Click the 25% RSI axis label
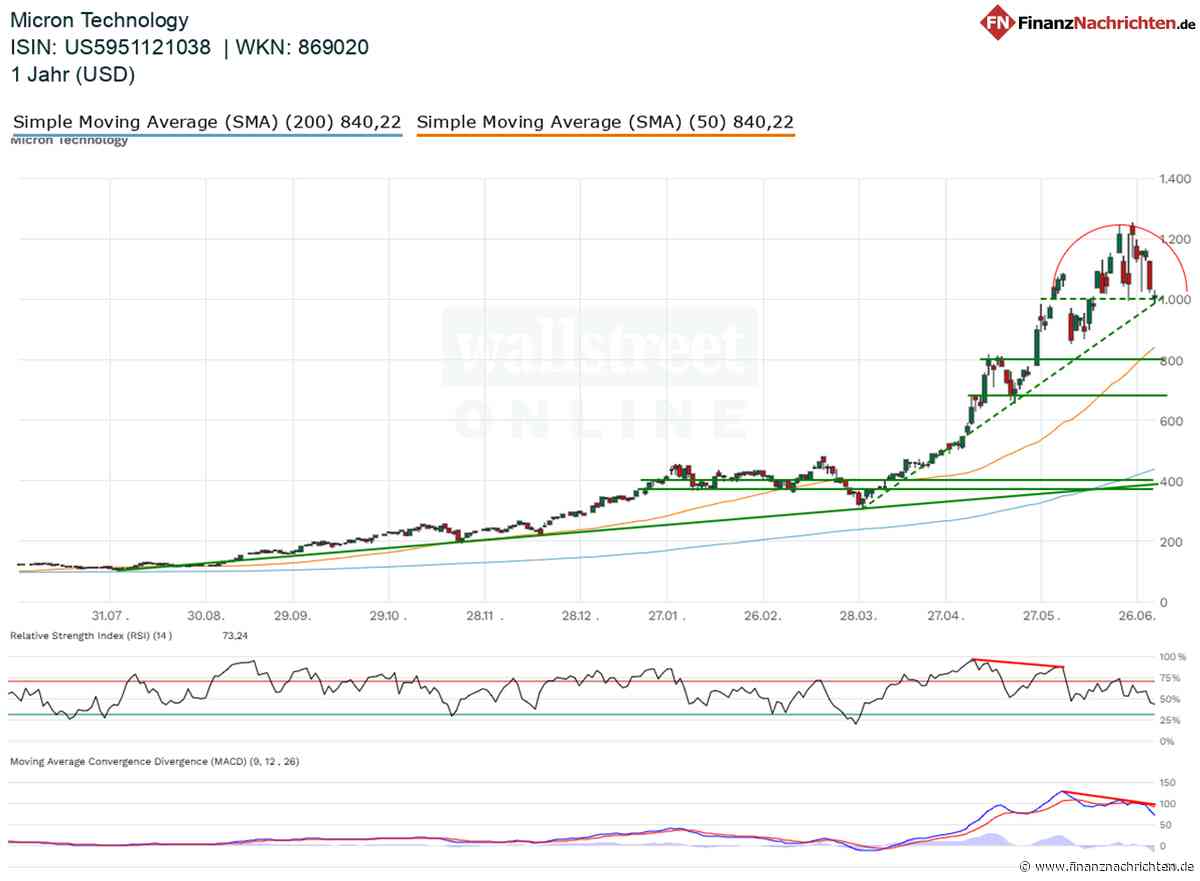This screenshot has width=1200, height=881. click(1172, 720)
